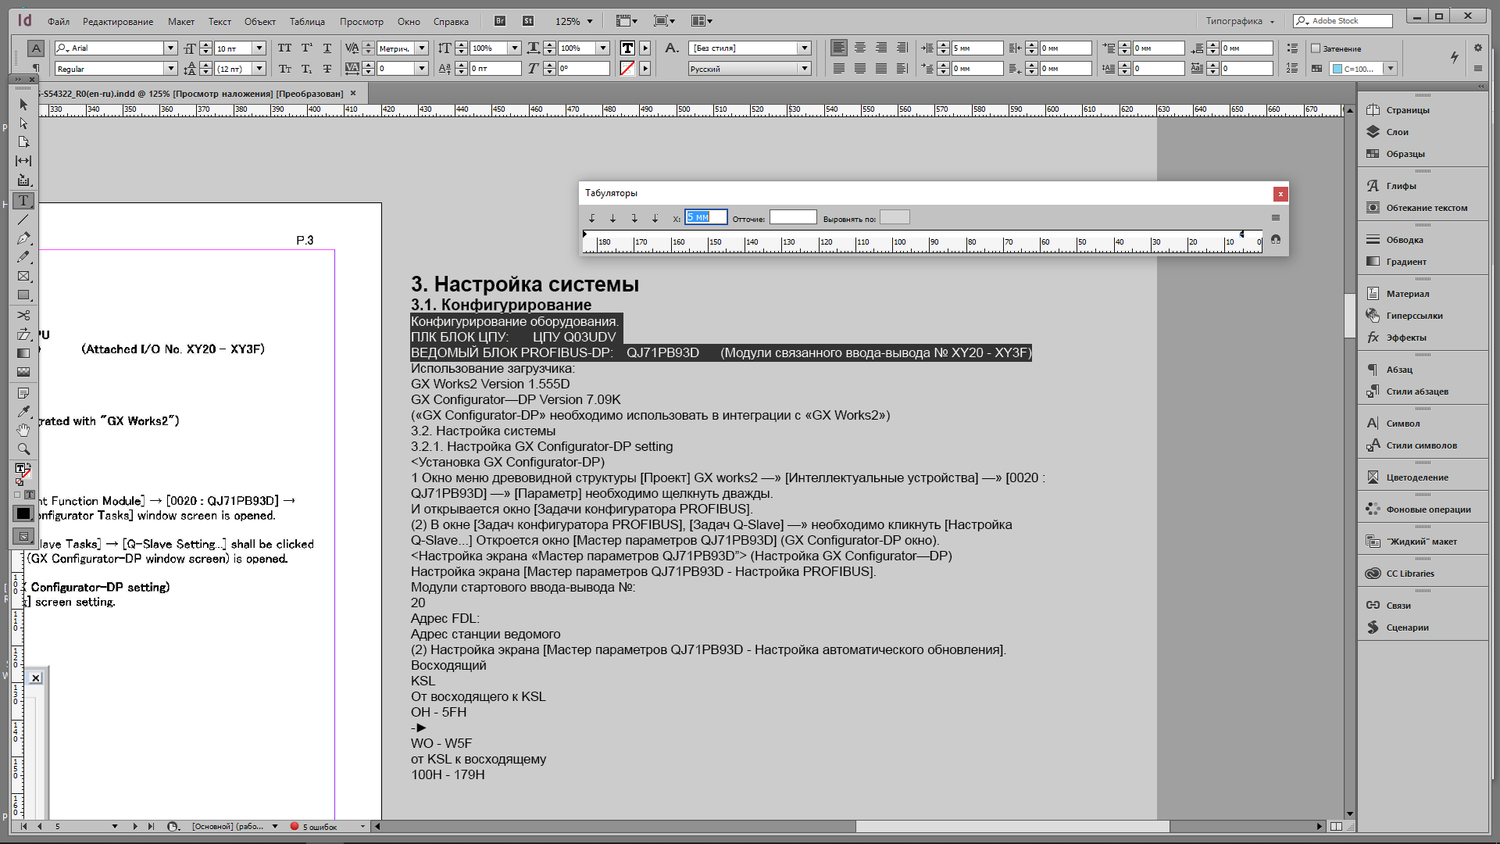Select the Gap tool
Image resolution: width=1500 pixels, height=844 pixels.
pos(23,161)
